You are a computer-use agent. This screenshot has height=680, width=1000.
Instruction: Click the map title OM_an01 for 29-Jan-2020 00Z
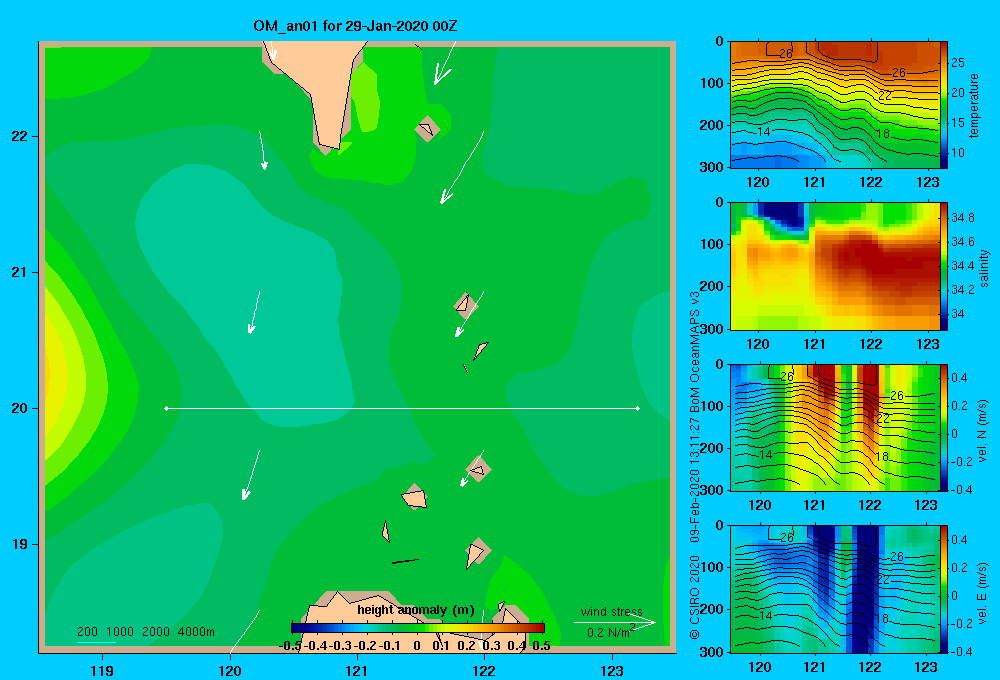point(355,26)
